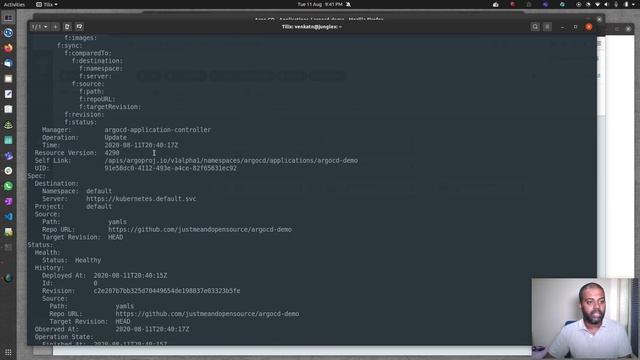The image size is (640, 360).
Task: Click the Manager value argocd-application-controller
Action: (158, 130)
